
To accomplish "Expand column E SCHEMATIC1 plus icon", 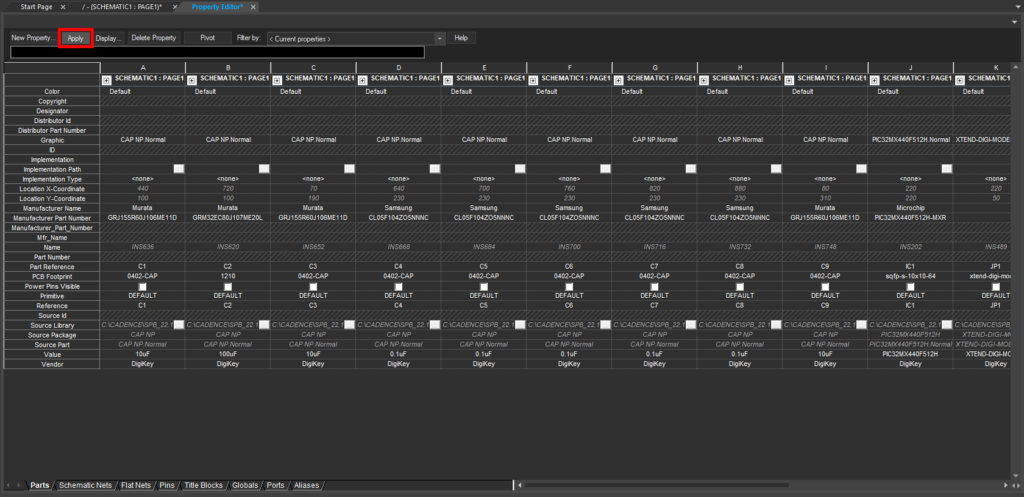I will click(447, 80).
